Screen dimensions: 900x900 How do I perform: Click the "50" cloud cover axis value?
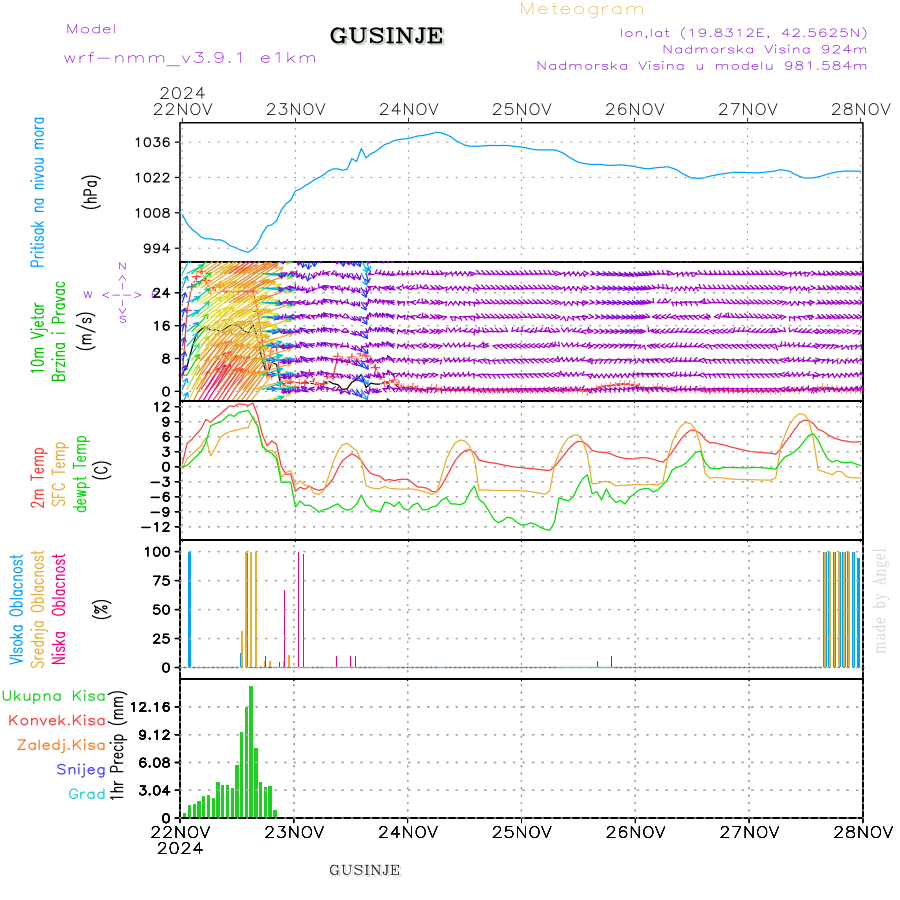point(162,610)
